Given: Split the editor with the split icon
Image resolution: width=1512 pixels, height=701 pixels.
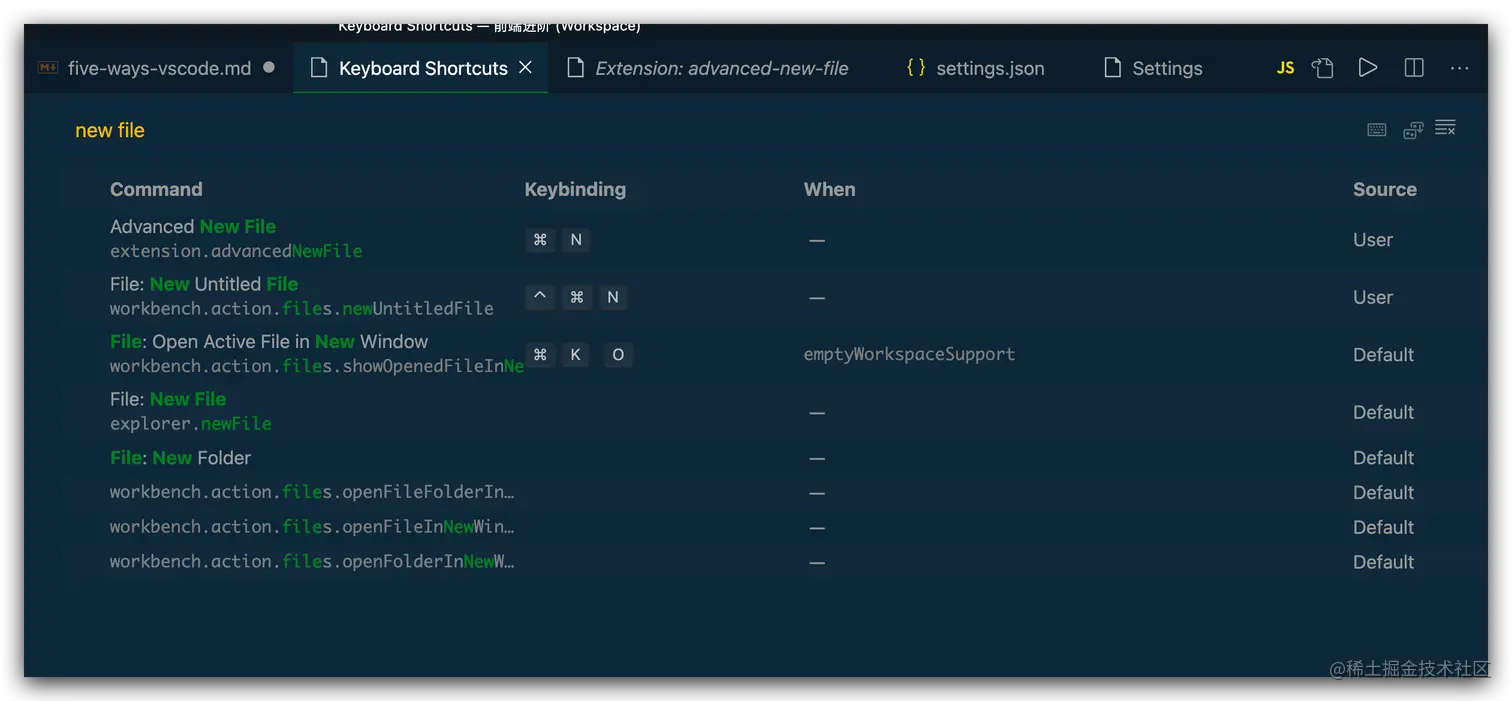Looking at the screenshot, I should tap(1413, 67).
